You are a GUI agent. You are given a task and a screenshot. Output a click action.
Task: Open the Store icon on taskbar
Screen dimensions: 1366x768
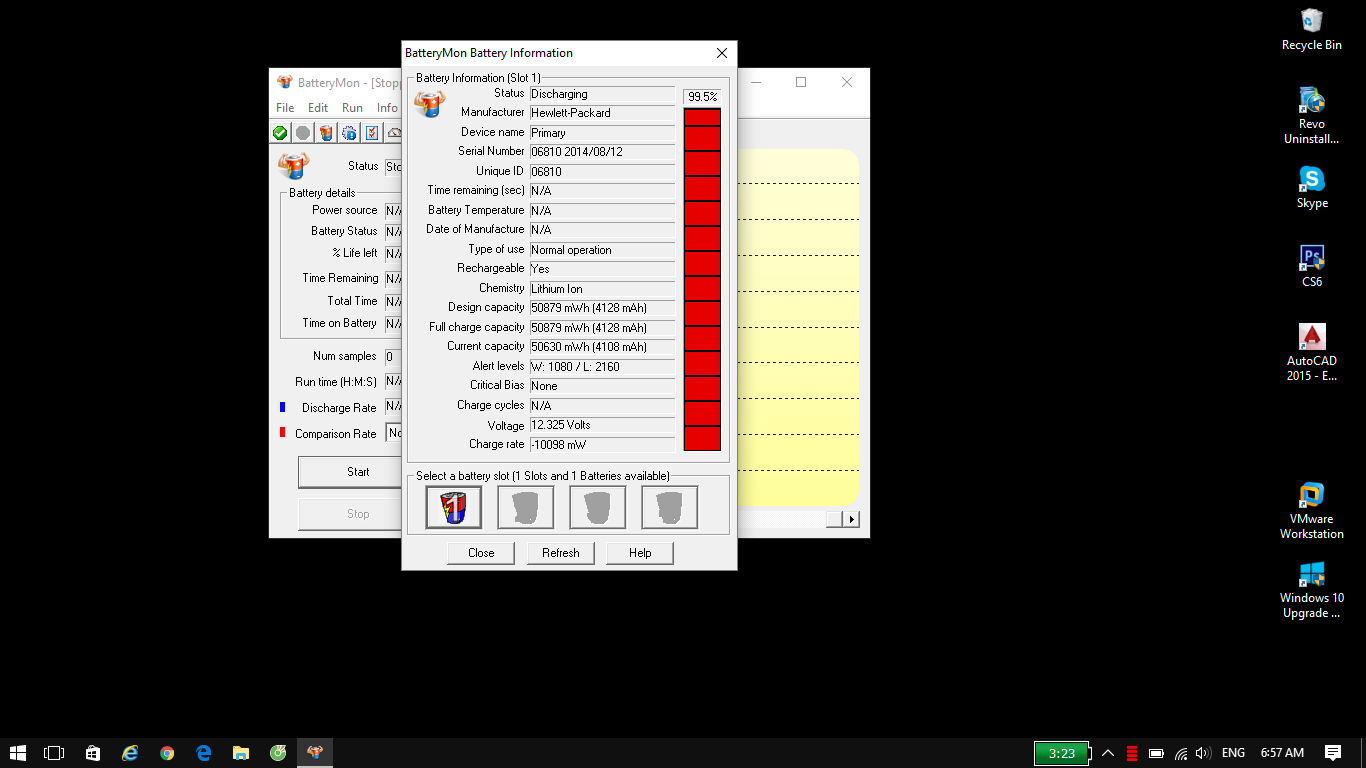[x=93, y=753]
